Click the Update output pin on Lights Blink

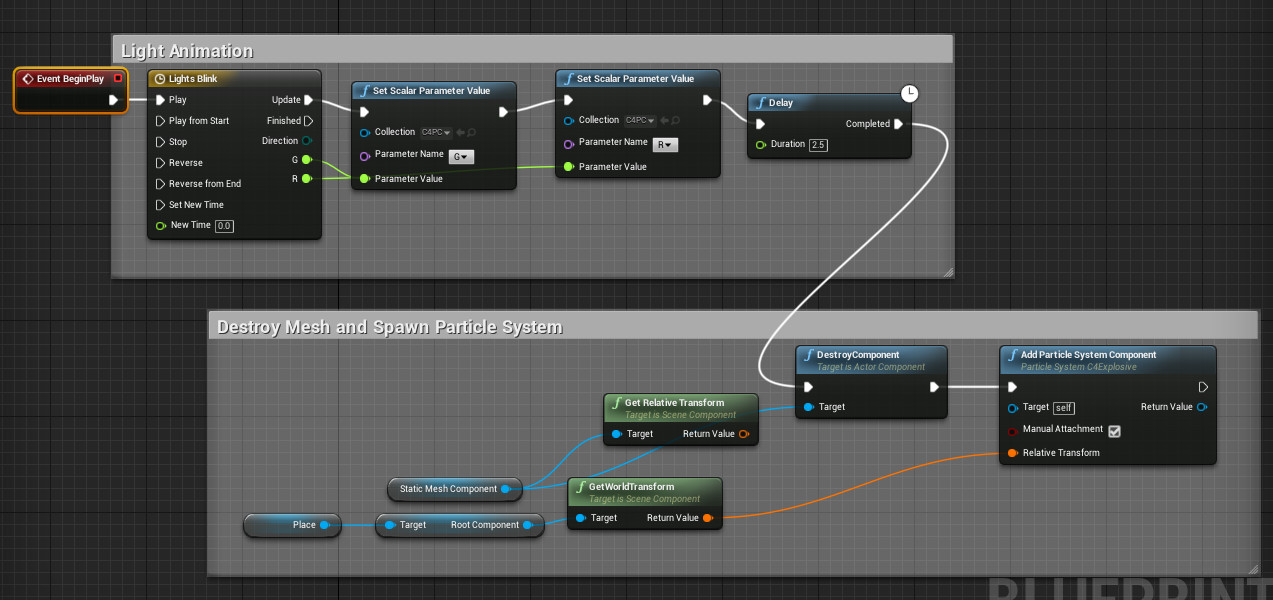coord(309,100)
